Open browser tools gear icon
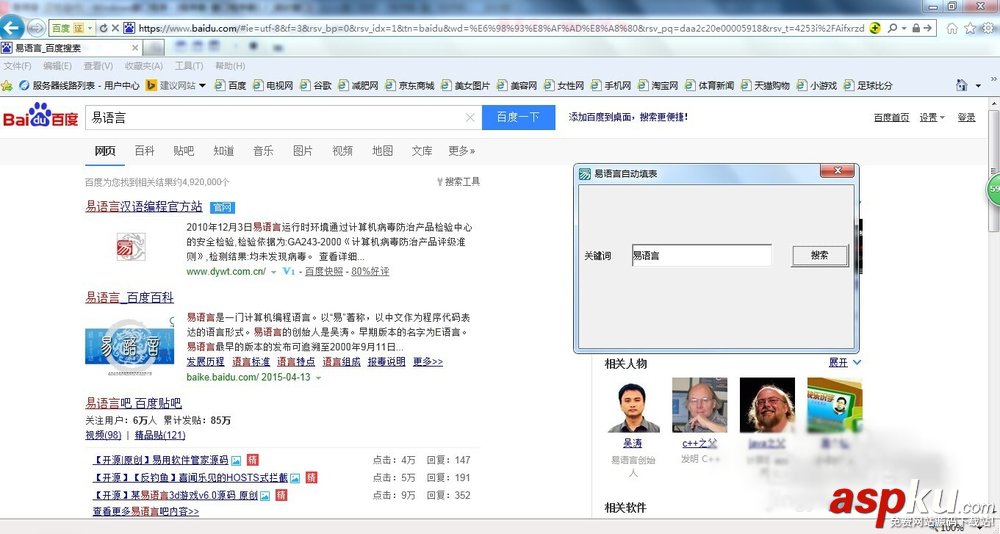This screenshot has height=534, width=1000. click(x=988, y=28)
